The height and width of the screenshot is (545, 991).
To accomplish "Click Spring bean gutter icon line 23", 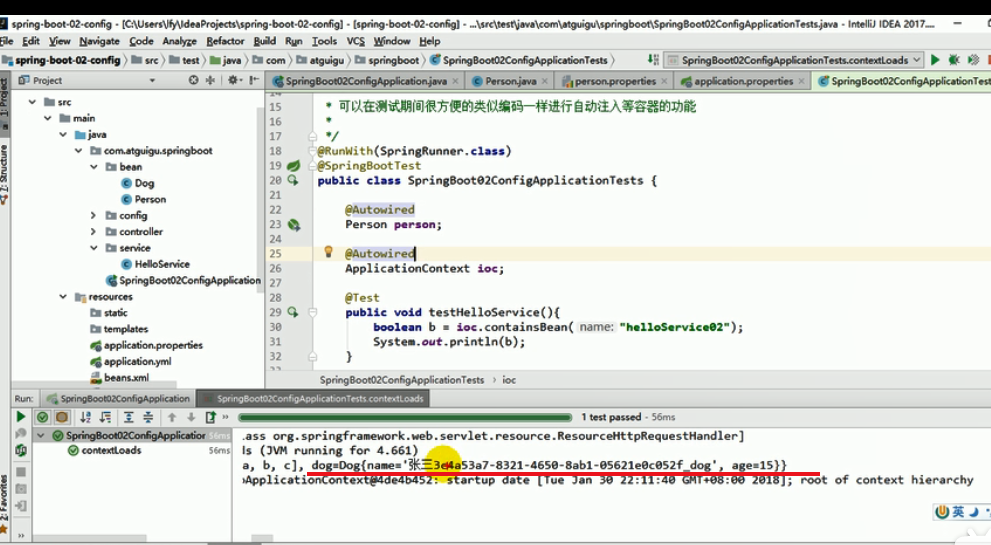I will click(x=293, y=224).
